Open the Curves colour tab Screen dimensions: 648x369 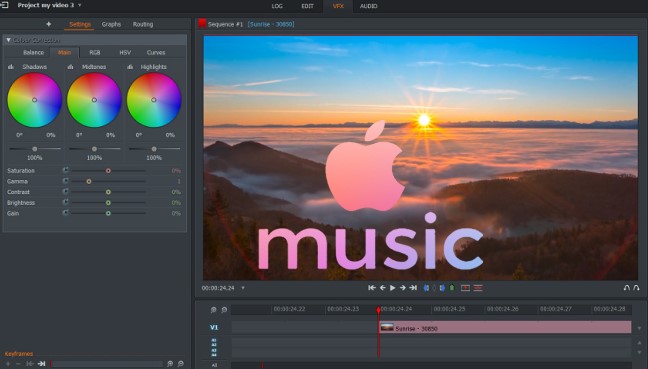[x=156, y=52]
